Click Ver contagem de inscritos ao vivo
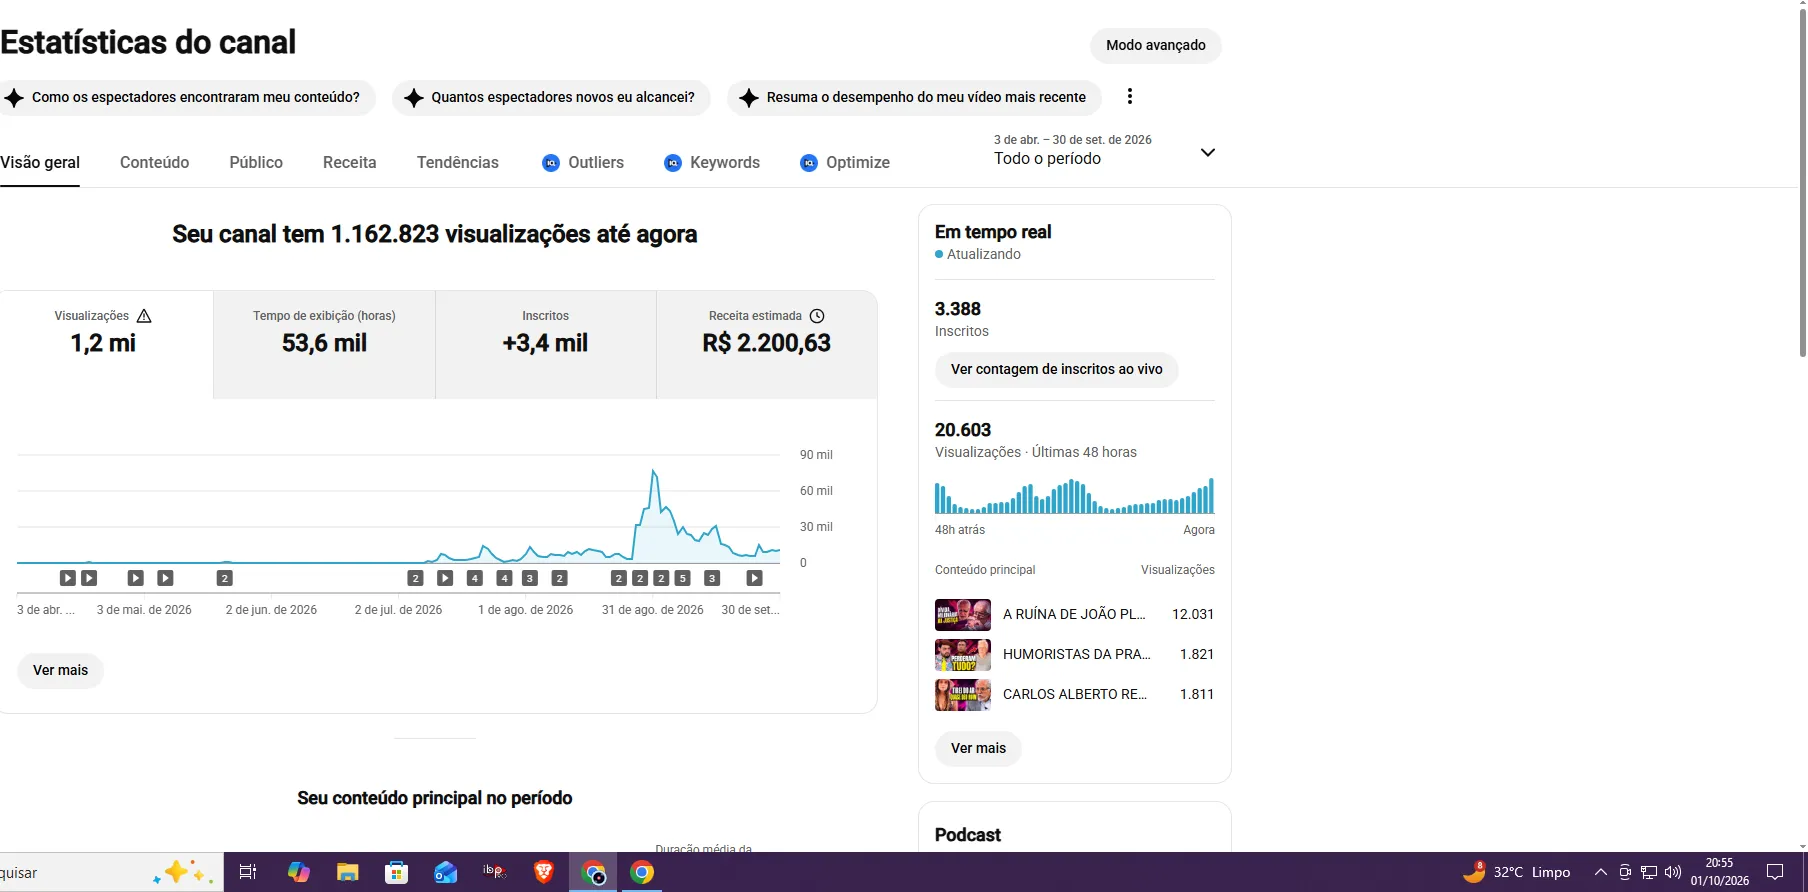The image size is (1808, 892). [x=1057, y=369]
